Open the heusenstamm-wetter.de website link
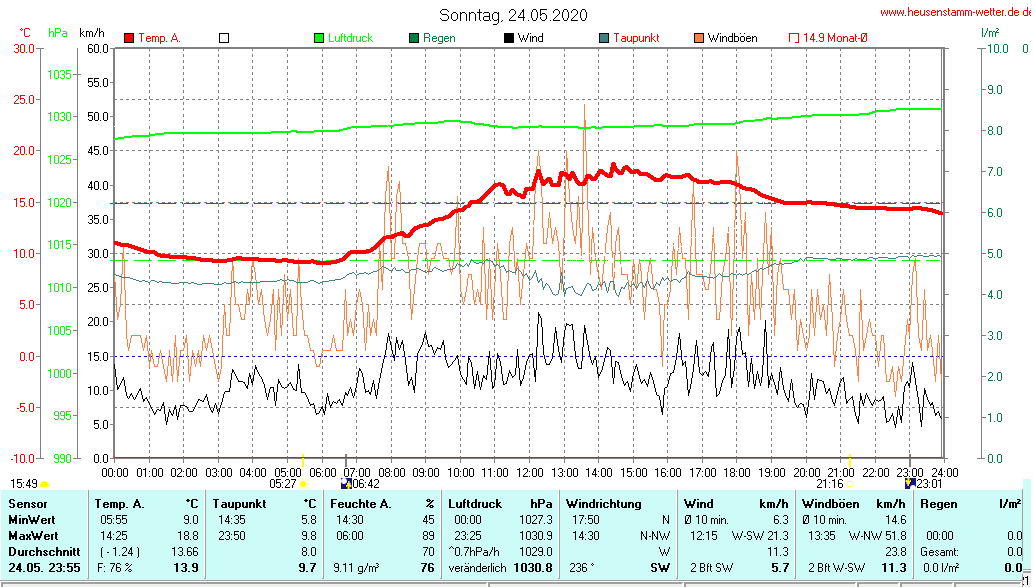The height and width of the screenshot is (587, 1034). click(x=955, y=12)
